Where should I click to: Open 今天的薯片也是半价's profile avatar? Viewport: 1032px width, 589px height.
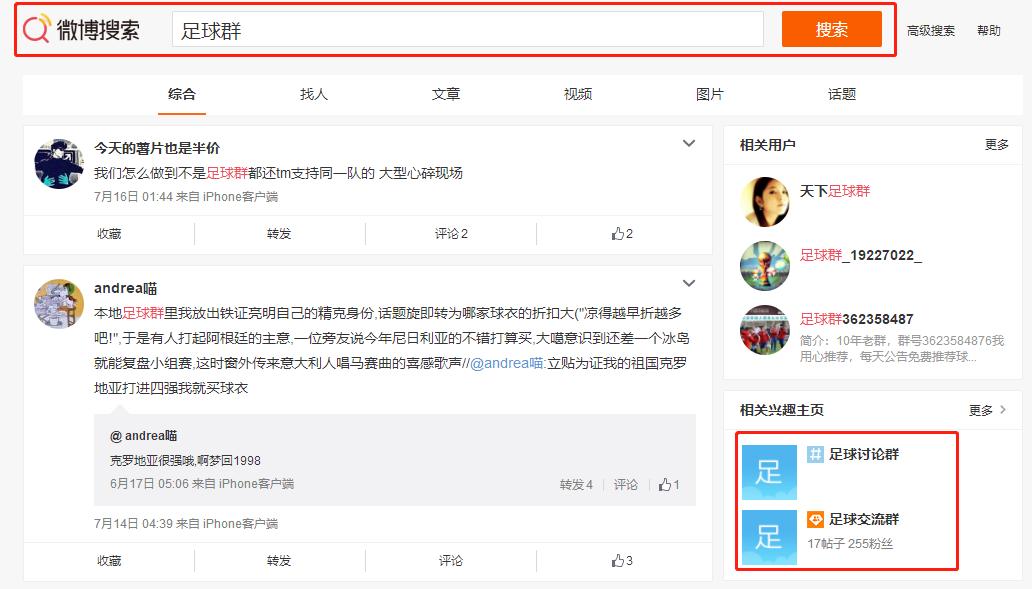pos(60,165)
